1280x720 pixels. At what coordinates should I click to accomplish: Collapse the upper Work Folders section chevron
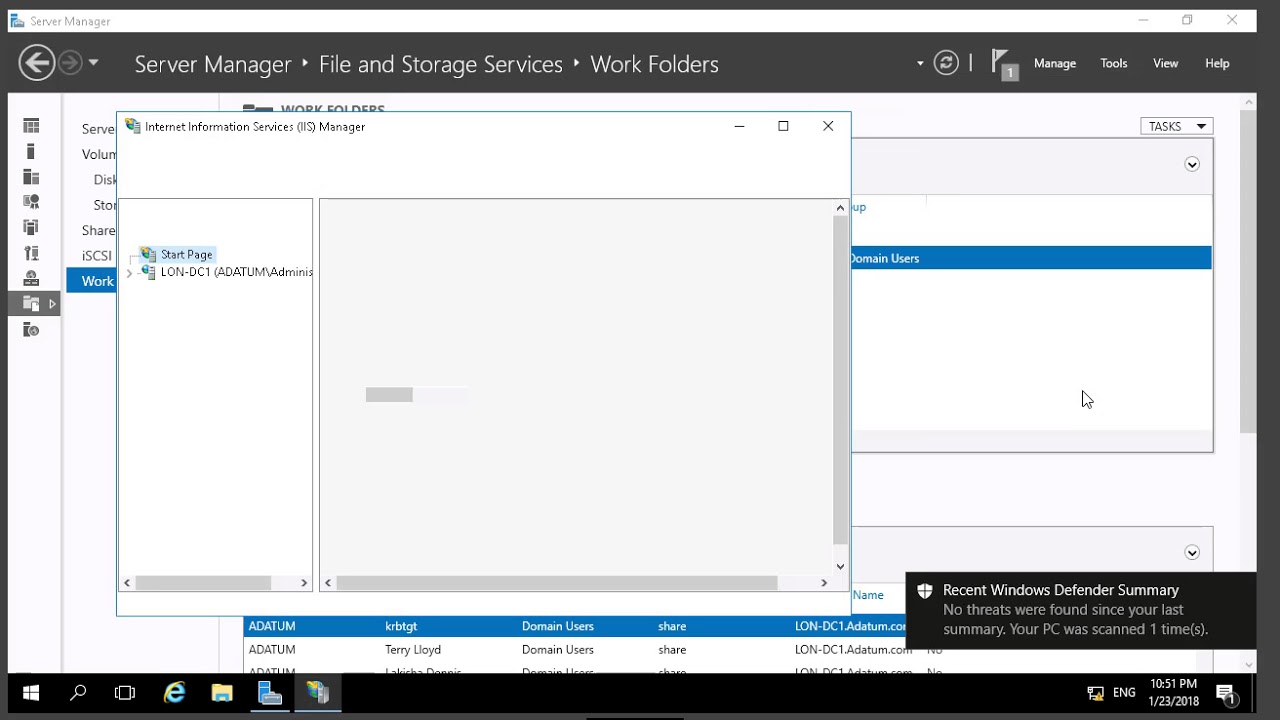1192,164
